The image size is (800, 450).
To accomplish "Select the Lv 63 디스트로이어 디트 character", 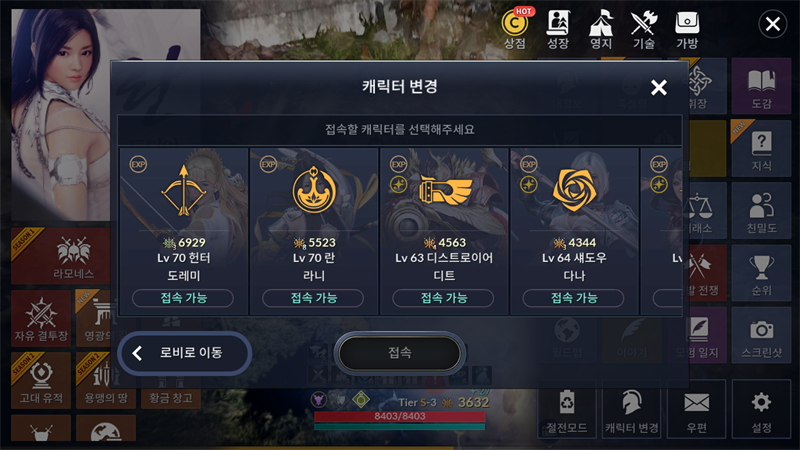I will [x=444, y=231].
